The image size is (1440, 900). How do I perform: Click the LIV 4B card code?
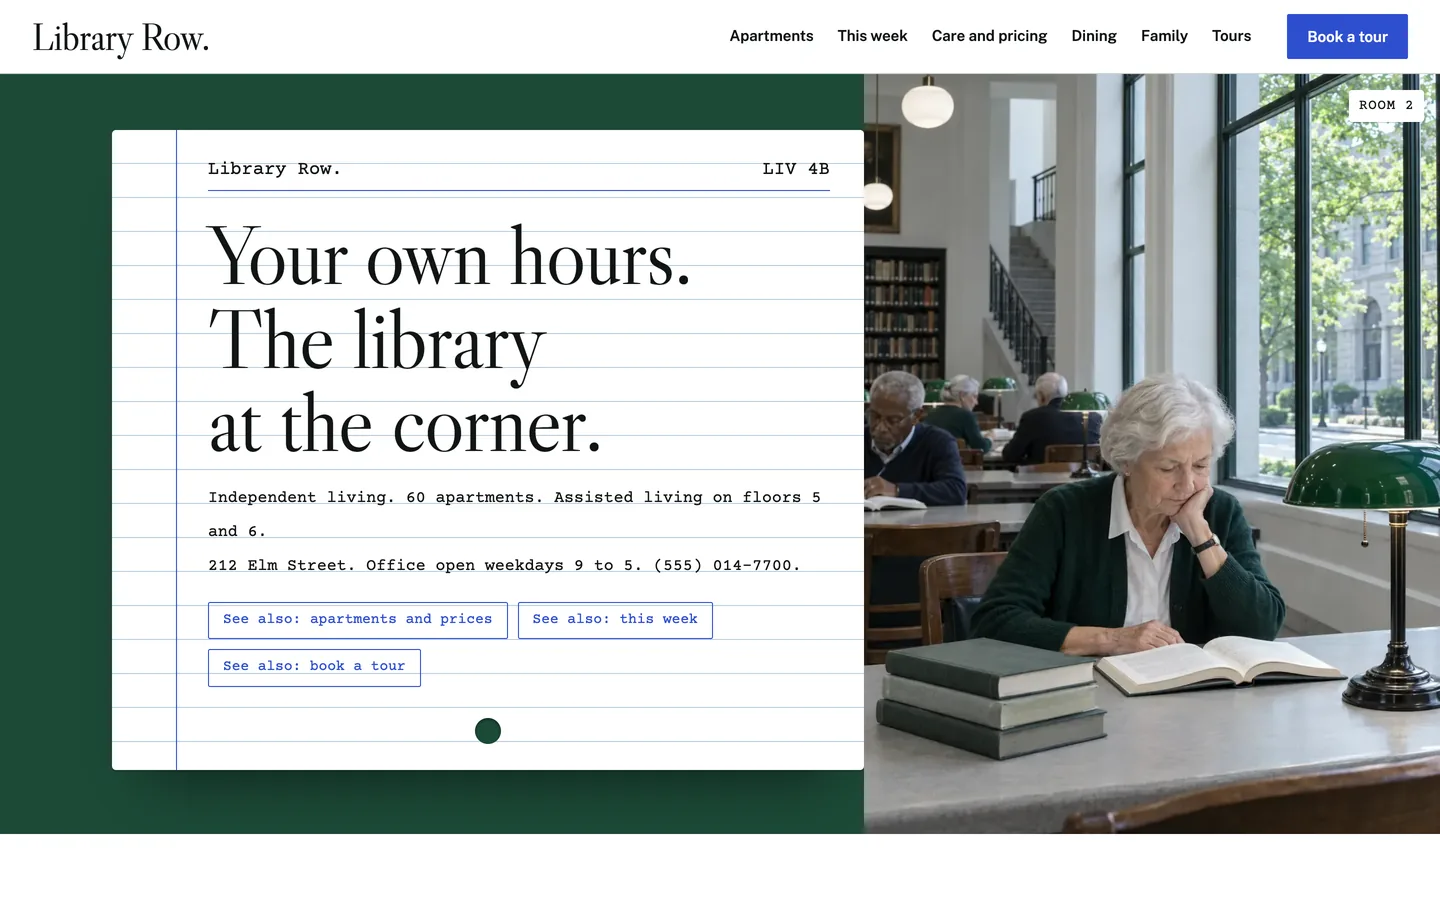tap(796, 169)
